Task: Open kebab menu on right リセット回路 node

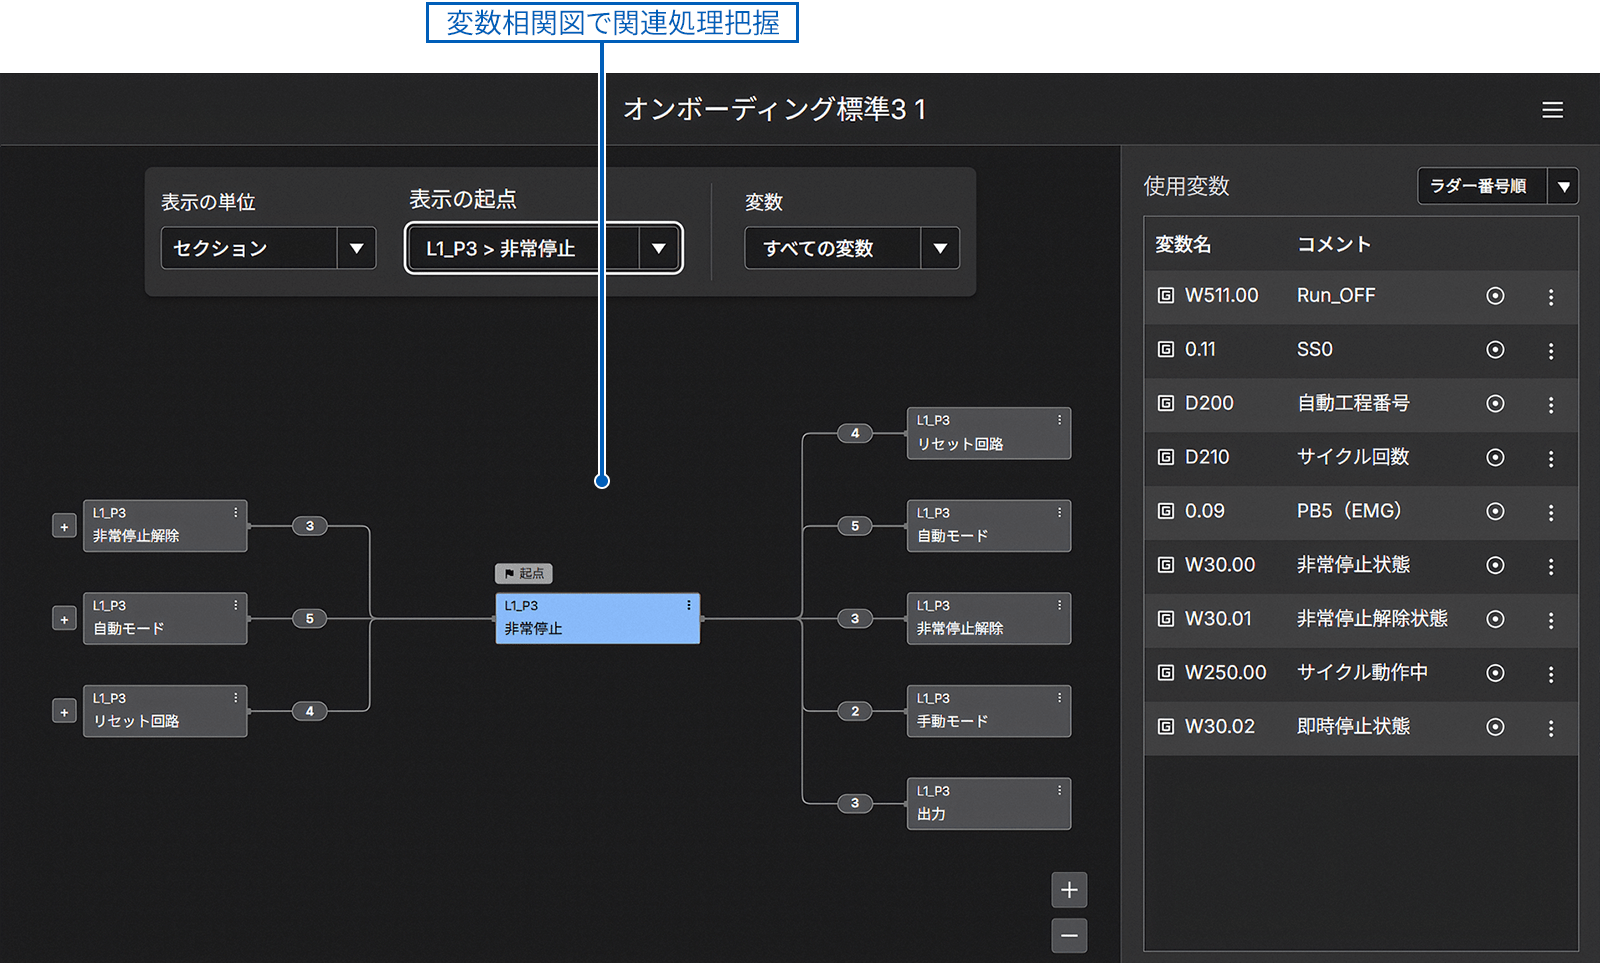Action: tap(1059, 421)
